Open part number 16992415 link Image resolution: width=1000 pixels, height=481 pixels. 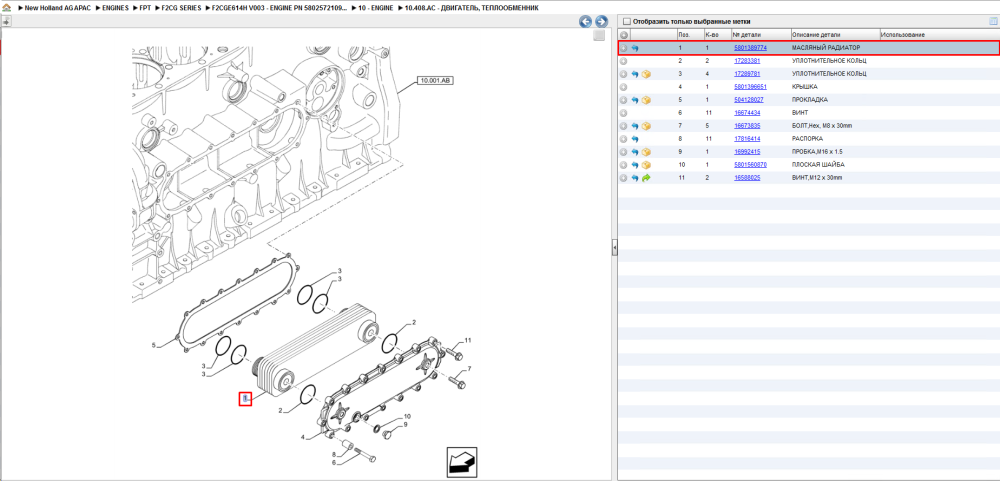click(747, 152)
